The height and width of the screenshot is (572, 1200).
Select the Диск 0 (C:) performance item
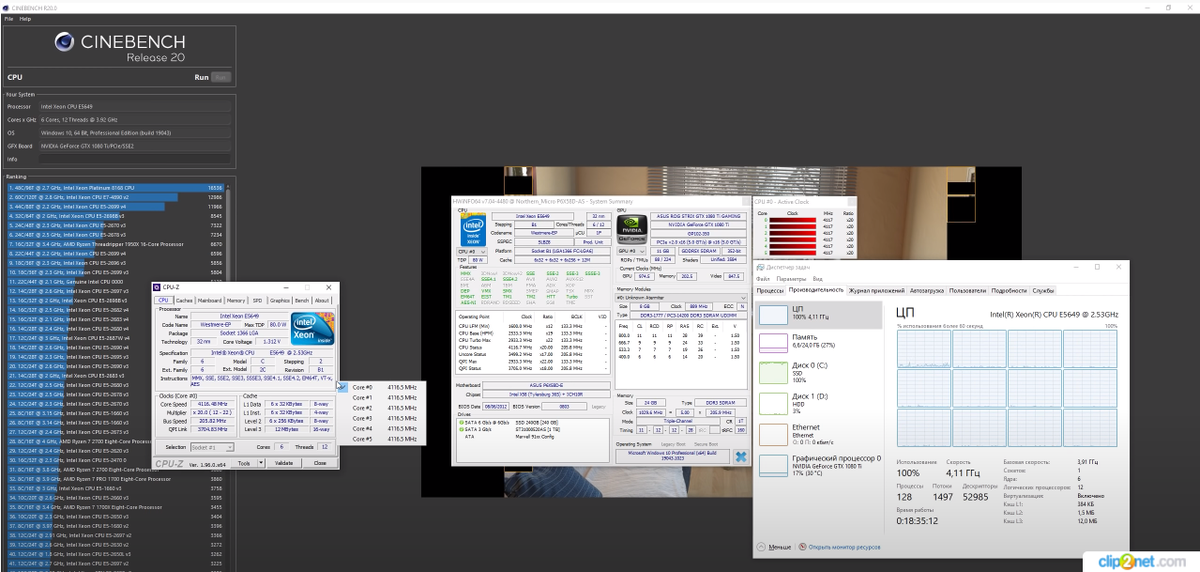tap(821, 372)
